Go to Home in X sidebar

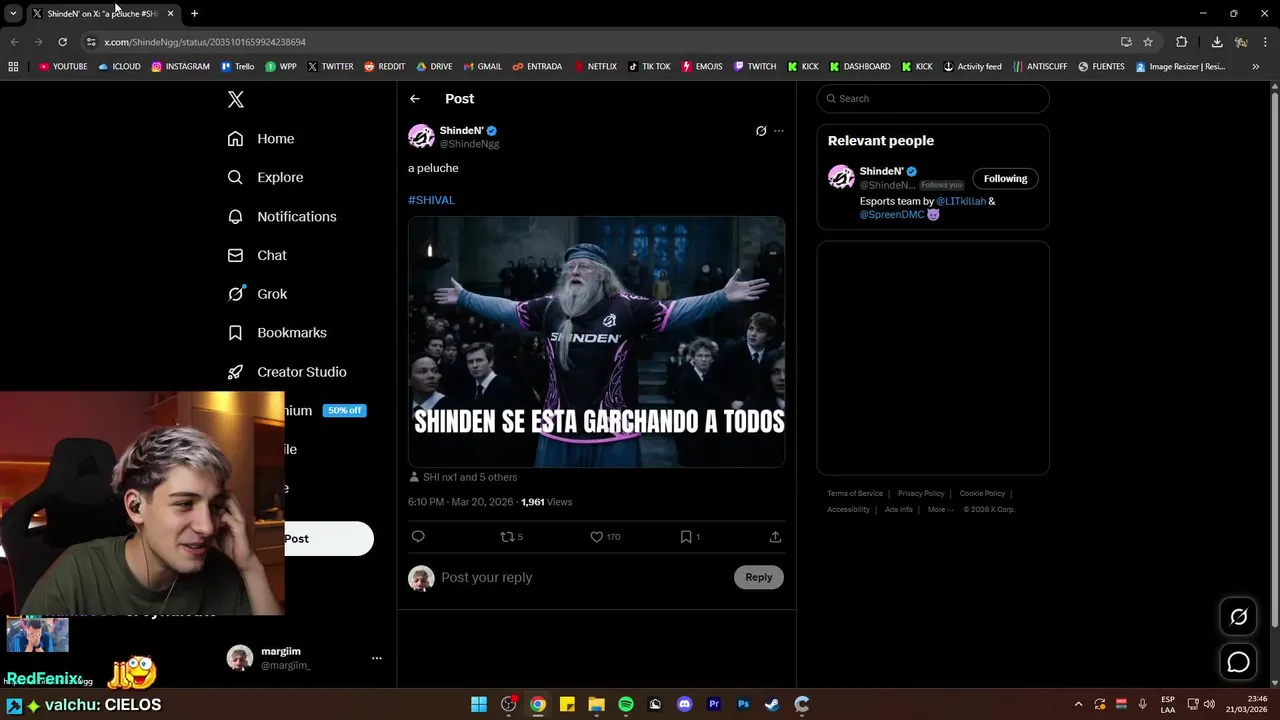click(x=261, y=139)
